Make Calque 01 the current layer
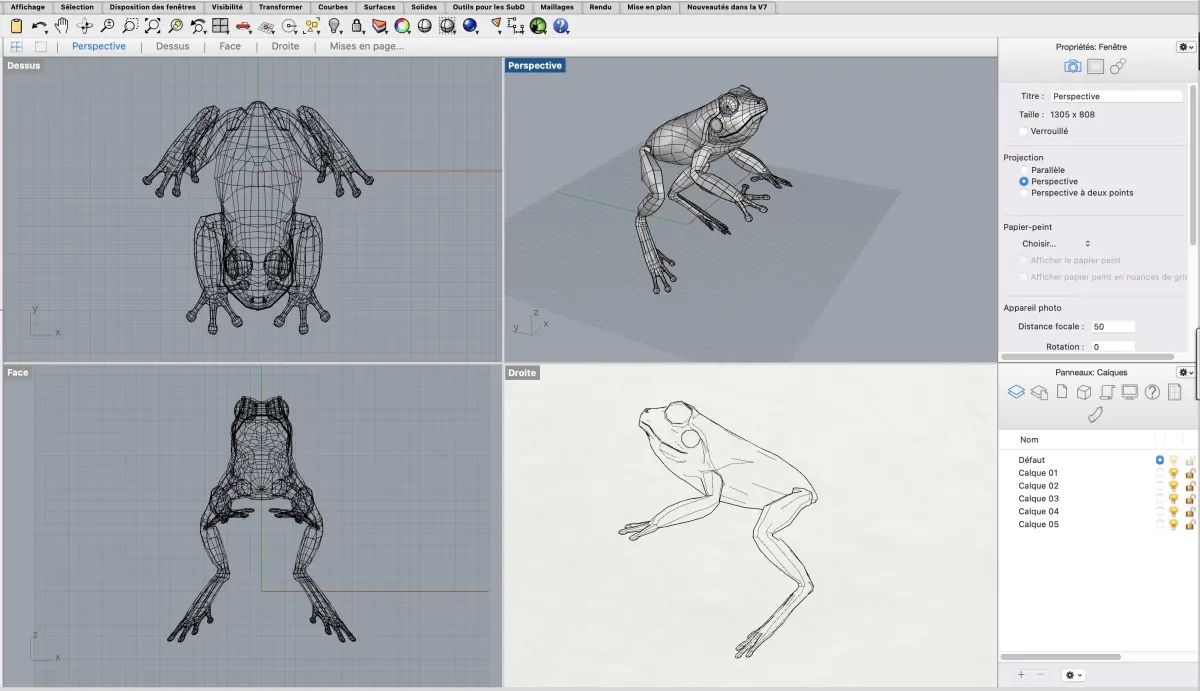The height and width of the screenshot is (691, 1200). coord(1160,473)
